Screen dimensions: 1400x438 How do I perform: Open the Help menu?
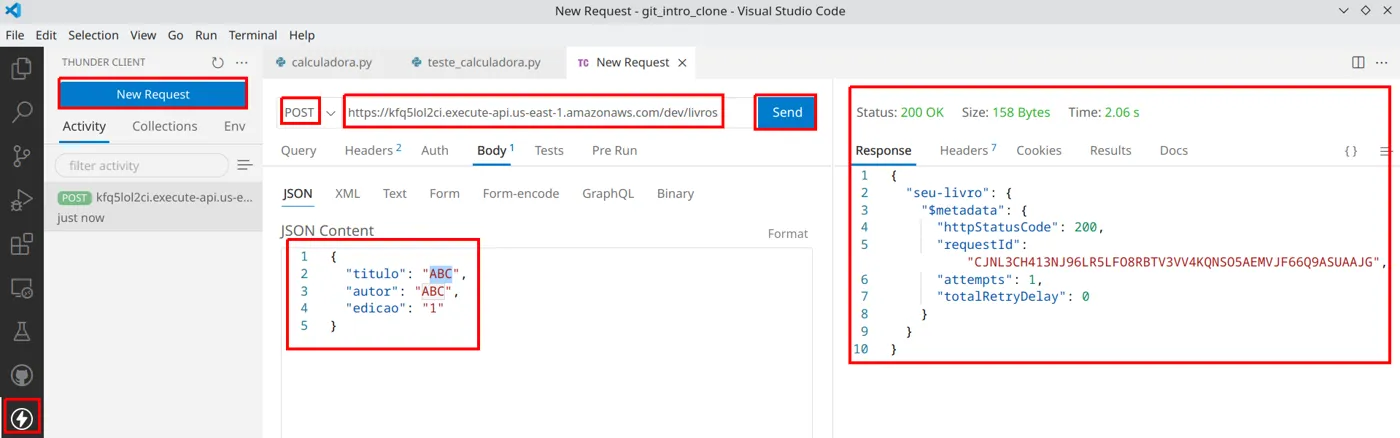tap(301, 35)
